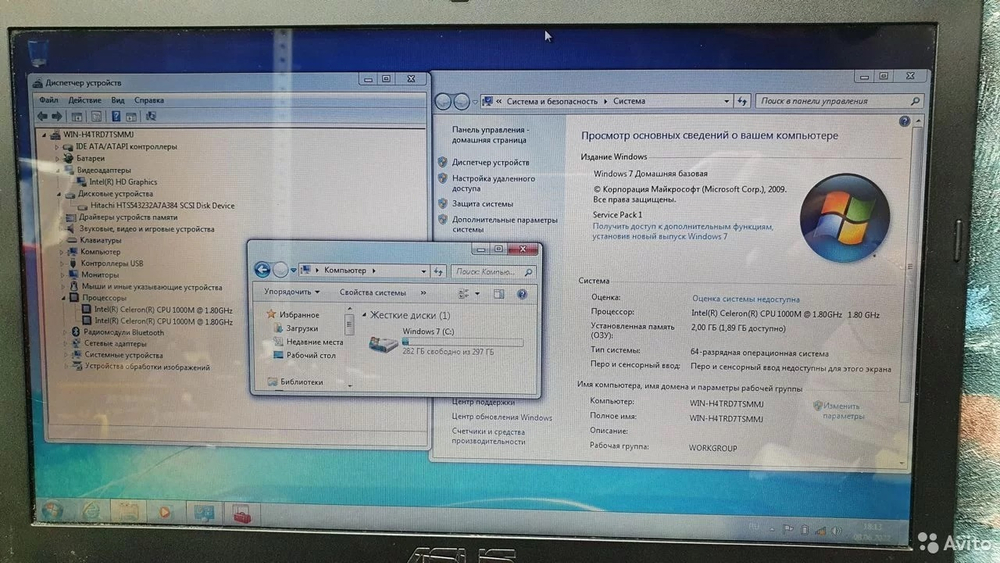
Task: Toggle the preview pane icon in Компьютер window
Action: [499, 294]
